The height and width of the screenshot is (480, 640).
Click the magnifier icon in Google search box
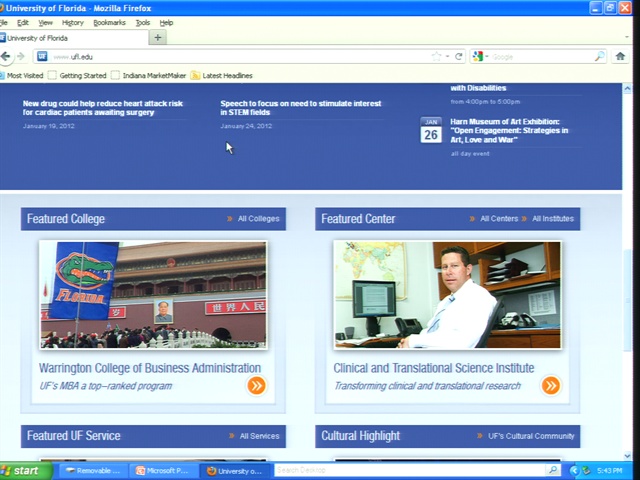[x=599, y=56]
